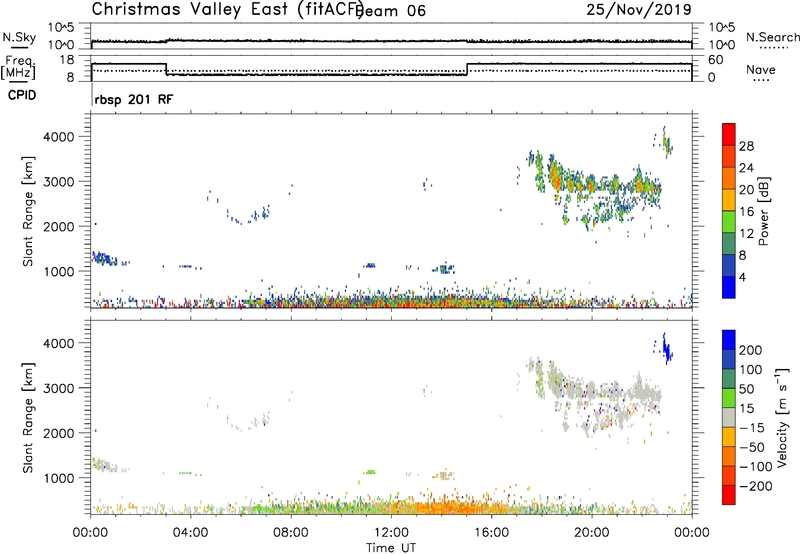Click the "Christmas Valley East (fitACF)" title
Image resolution: width=800 pixels, height=554 pixels.
pos(228,9)
